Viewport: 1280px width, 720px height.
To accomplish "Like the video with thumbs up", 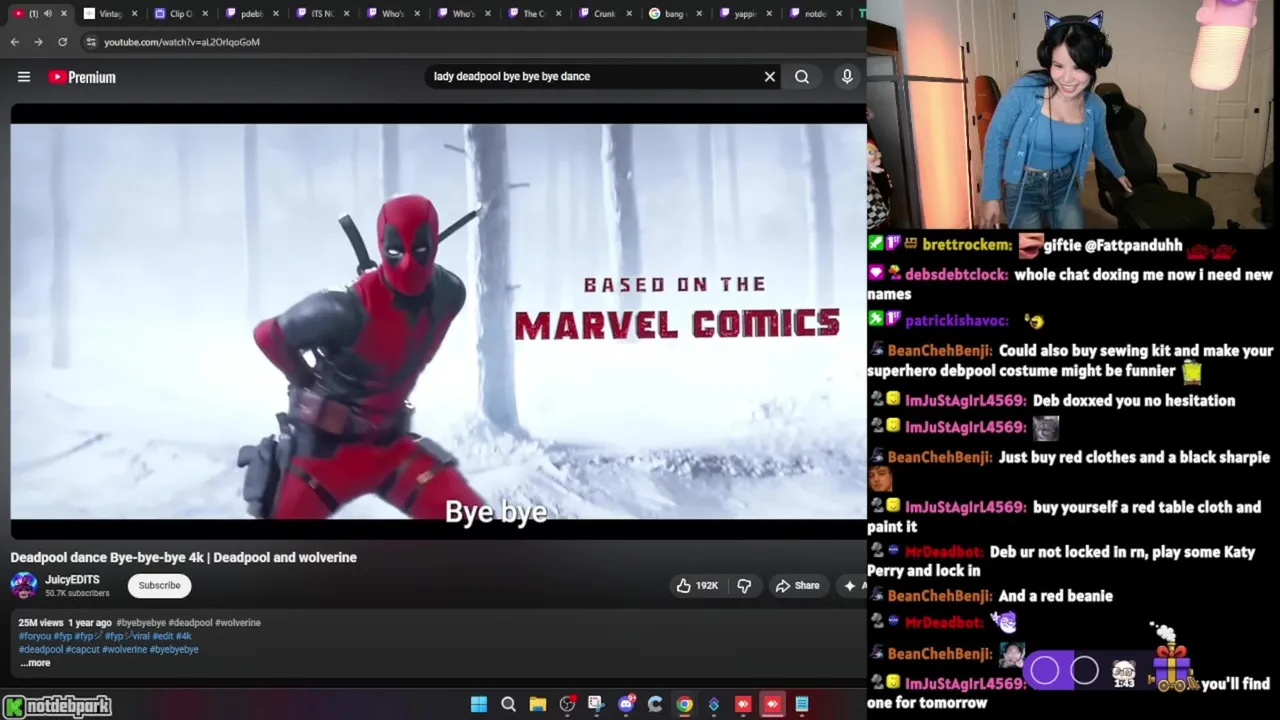I will coord(696,585).
